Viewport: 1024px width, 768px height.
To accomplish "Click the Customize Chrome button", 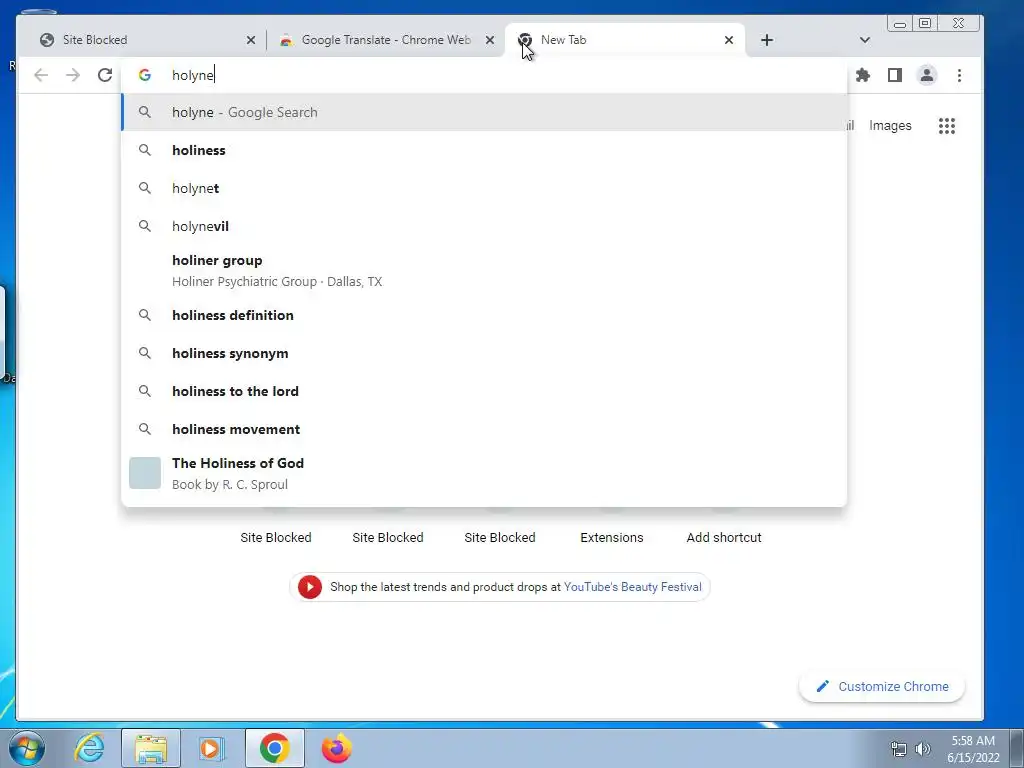I will [x=882, y=686].
